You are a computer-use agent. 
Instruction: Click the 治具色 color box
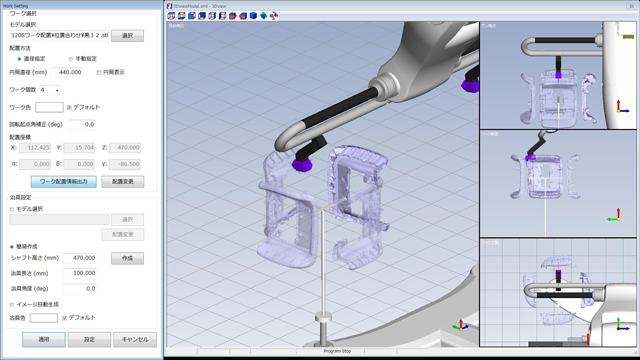click(44, 318)
